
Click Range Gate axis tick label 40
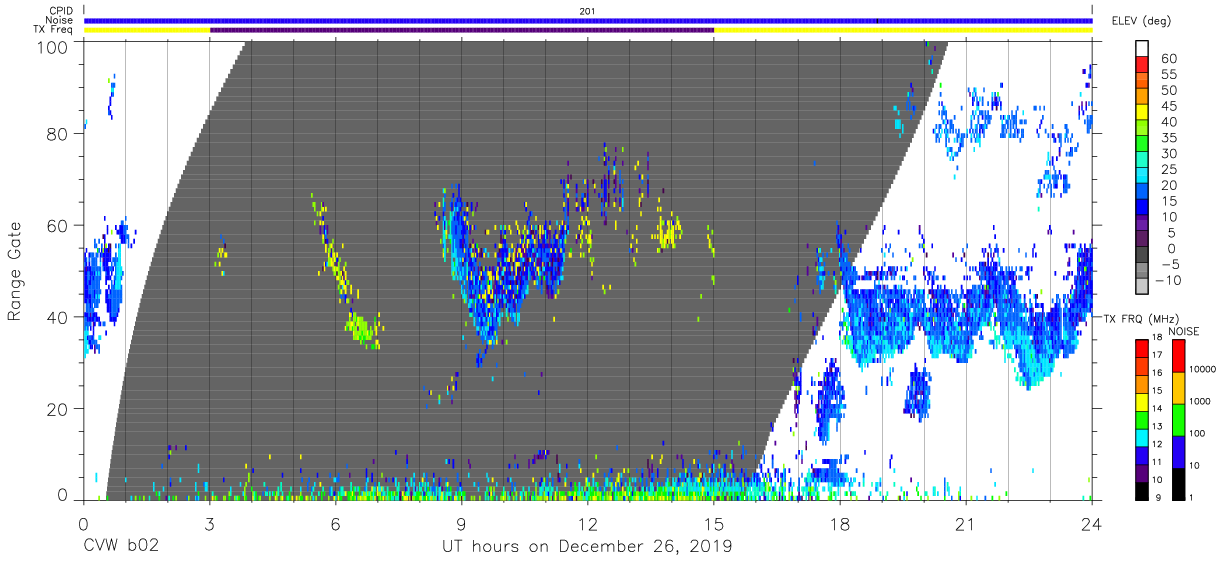click(x=56, y=317)
